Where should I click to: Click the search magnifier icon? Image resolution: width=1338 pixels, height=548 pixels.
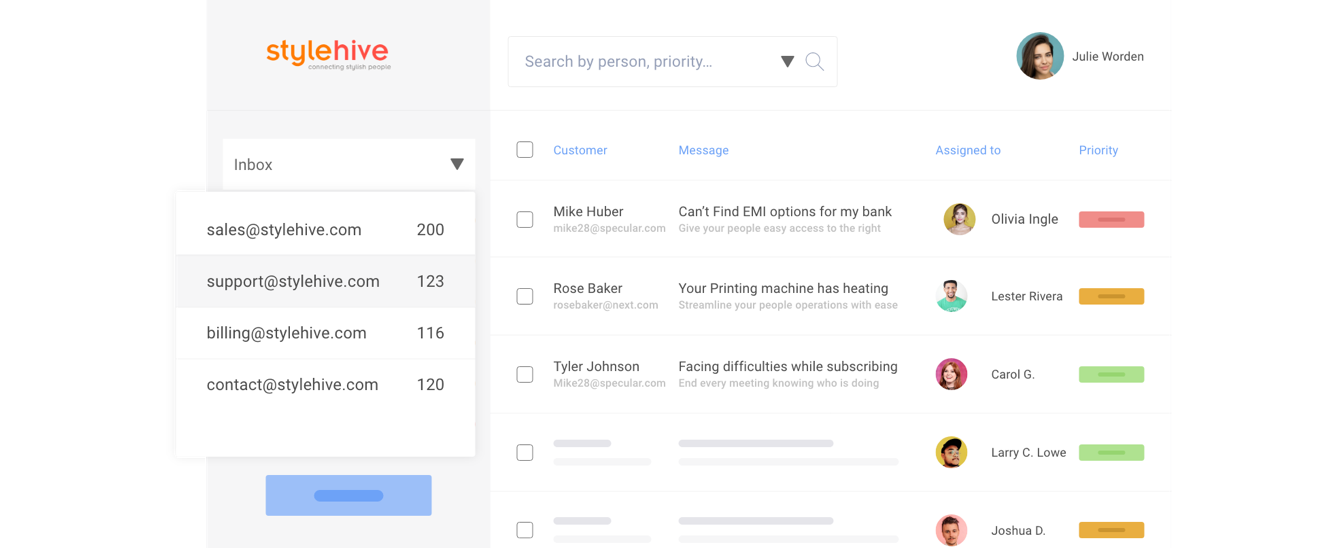(815, 62)
